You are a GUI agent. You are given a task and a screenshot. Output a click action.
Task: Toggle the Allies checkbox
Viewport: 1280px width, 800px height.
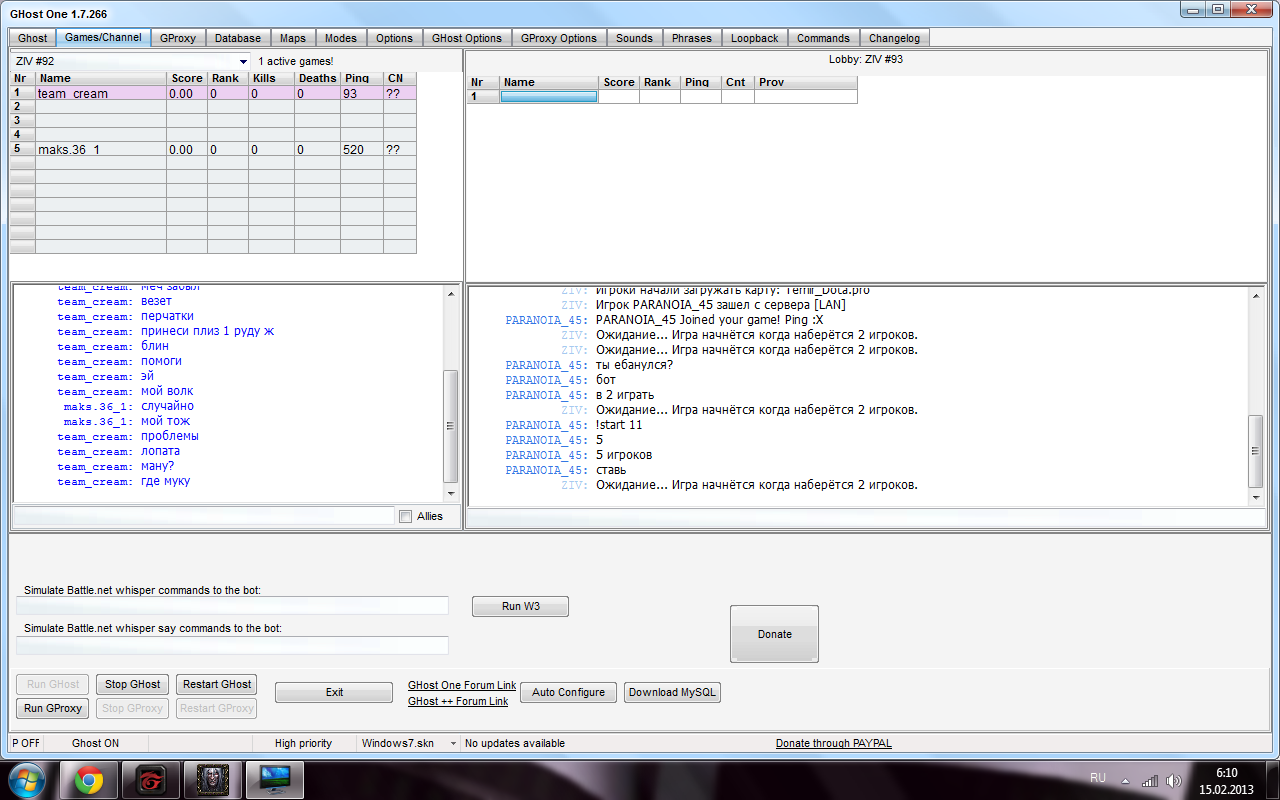coord(405,516)
